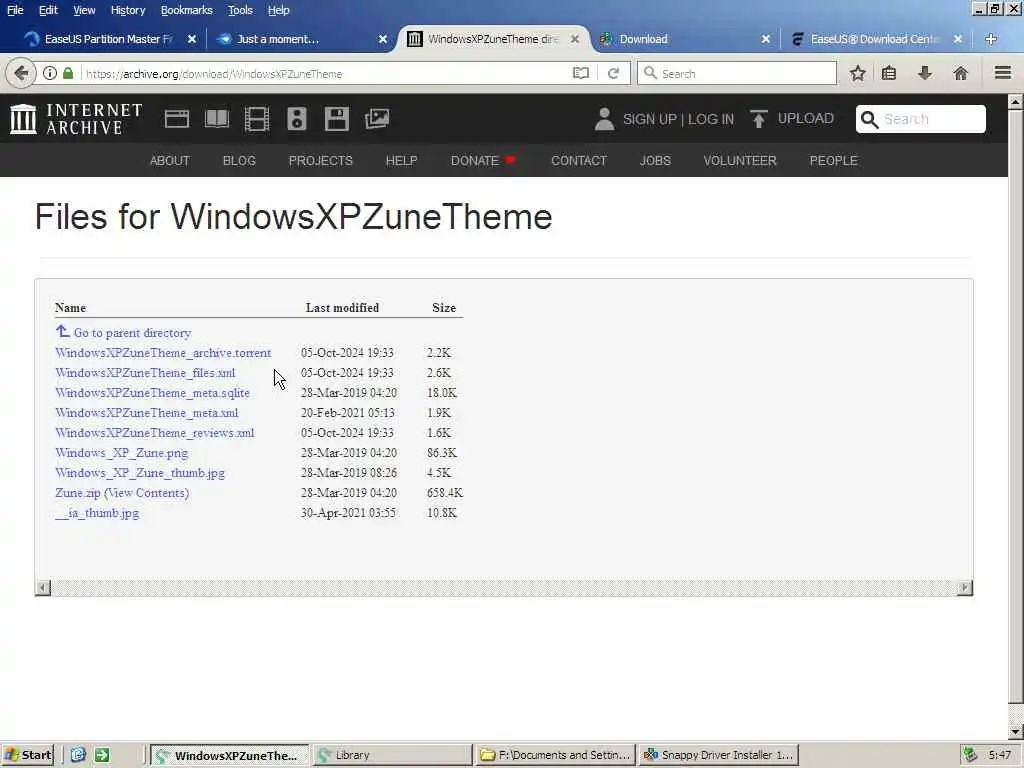This screenshot has height=768, width=1024.
Task: Download Zune.zip file
Action: point(78,493)
